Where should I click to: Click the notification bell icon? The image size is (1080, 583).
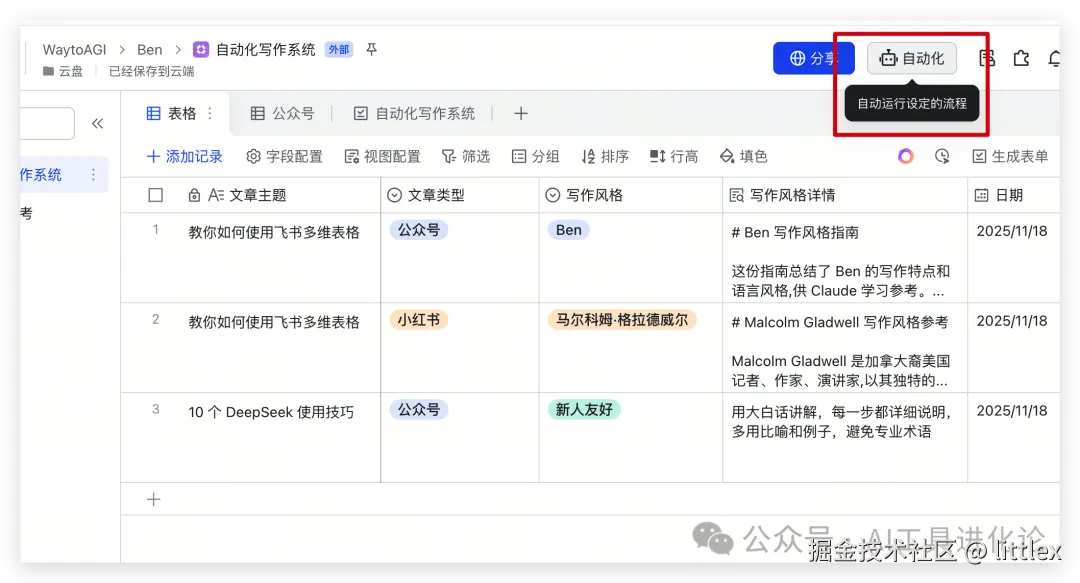pos(1055,59)
